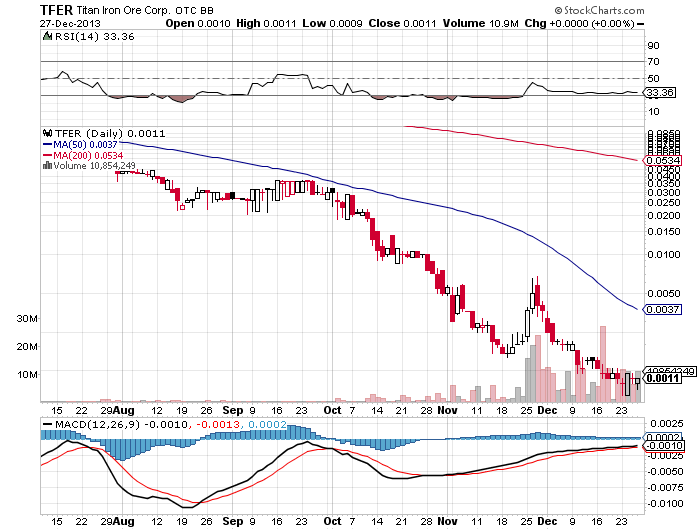Click the red -0.0013 signal value in the MACD legend
The height and width of the screenshot is (530, 700).
[218, 424]
